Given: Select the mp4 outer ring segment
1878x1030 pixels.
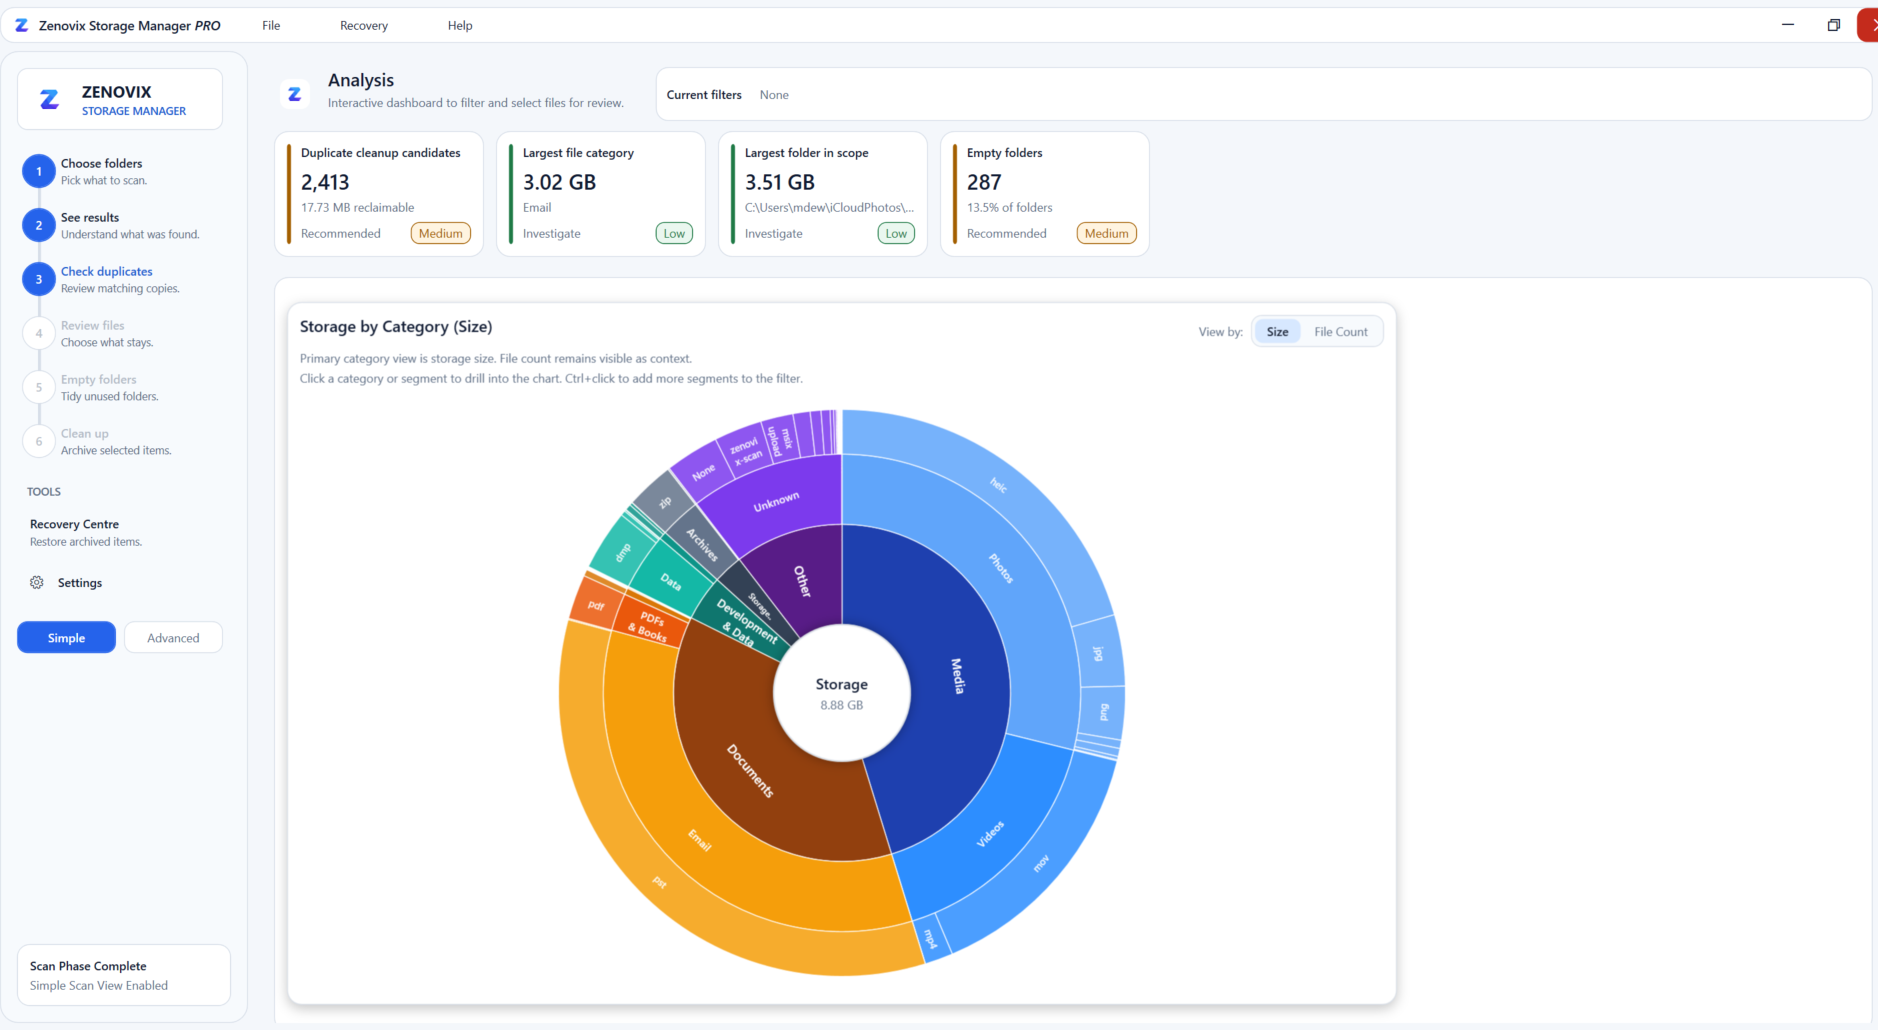Looking at the screenshot, I should pyautogui.click(x=931, y=939).
